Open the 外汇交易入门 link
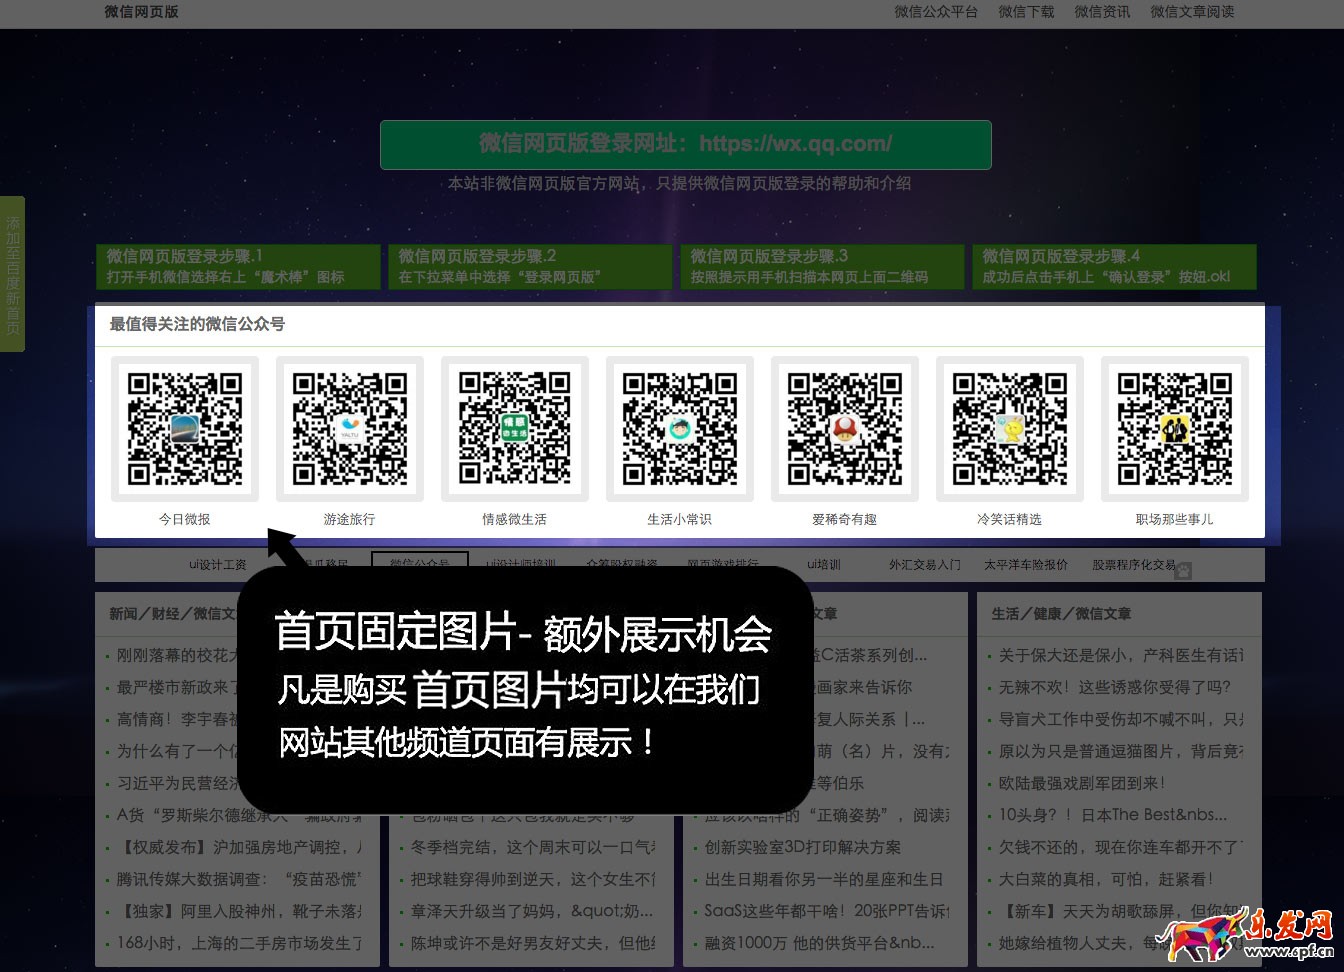Viewport: 1344px width, 972px height. [924, 565]
